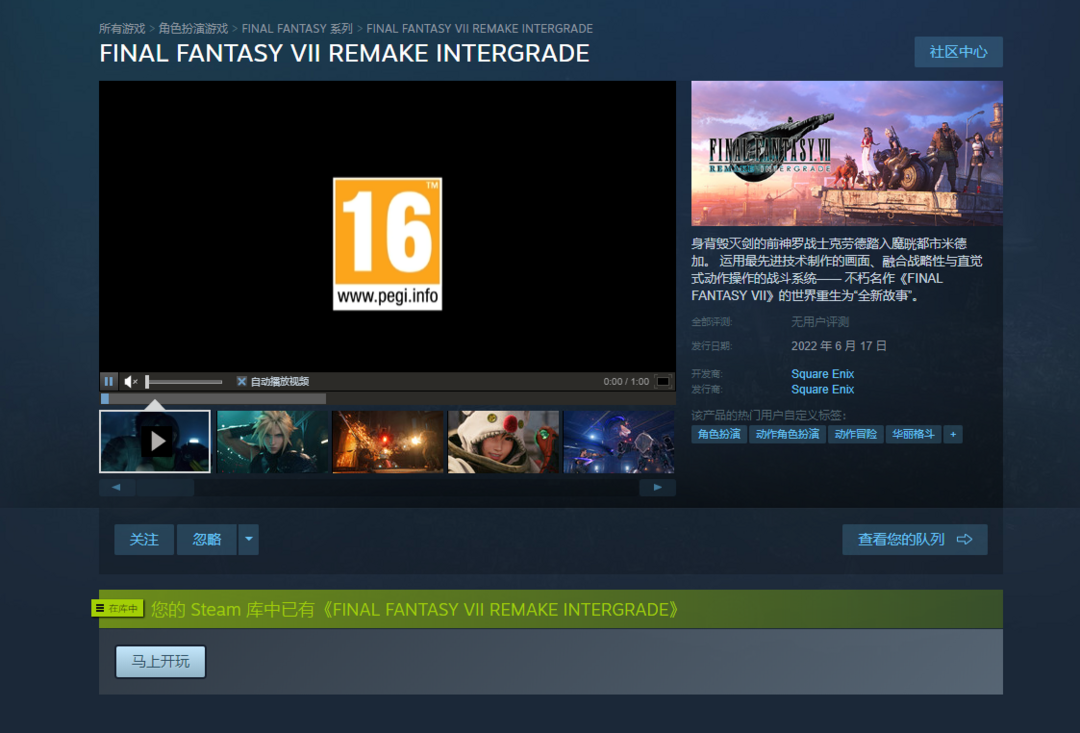Viewport: 1080px width, 733px height.
Task: Open 查看您的队列 queue button
Action: pos(915,539)
